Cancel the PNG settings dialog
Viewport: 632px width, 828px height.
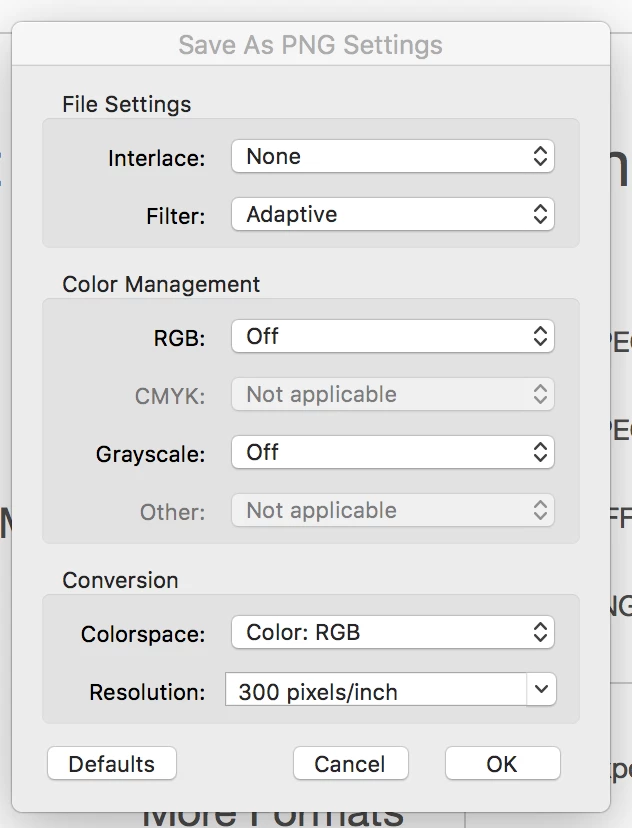pyautogui.click(x=350, y=764)
